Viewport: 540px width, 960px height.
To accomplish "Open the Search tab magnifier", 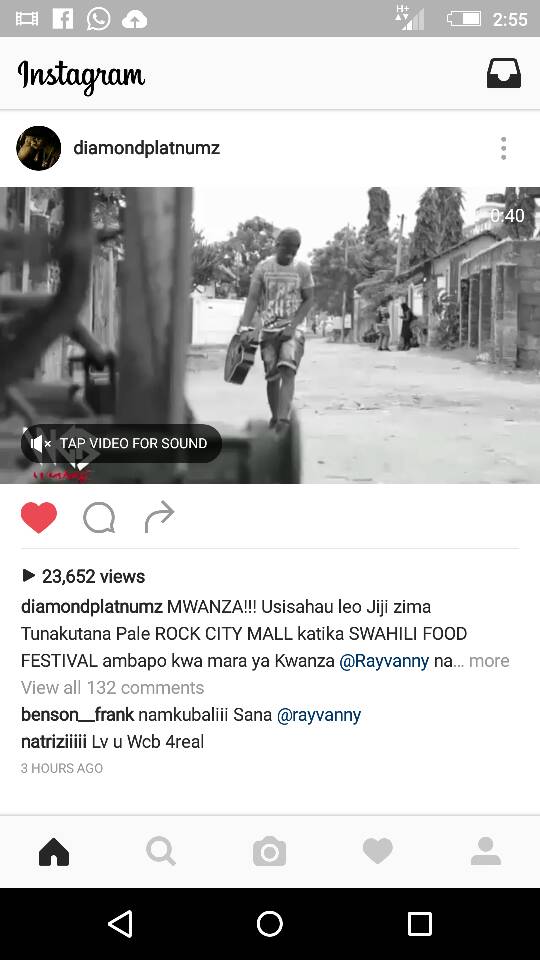I will pos(161,852).
